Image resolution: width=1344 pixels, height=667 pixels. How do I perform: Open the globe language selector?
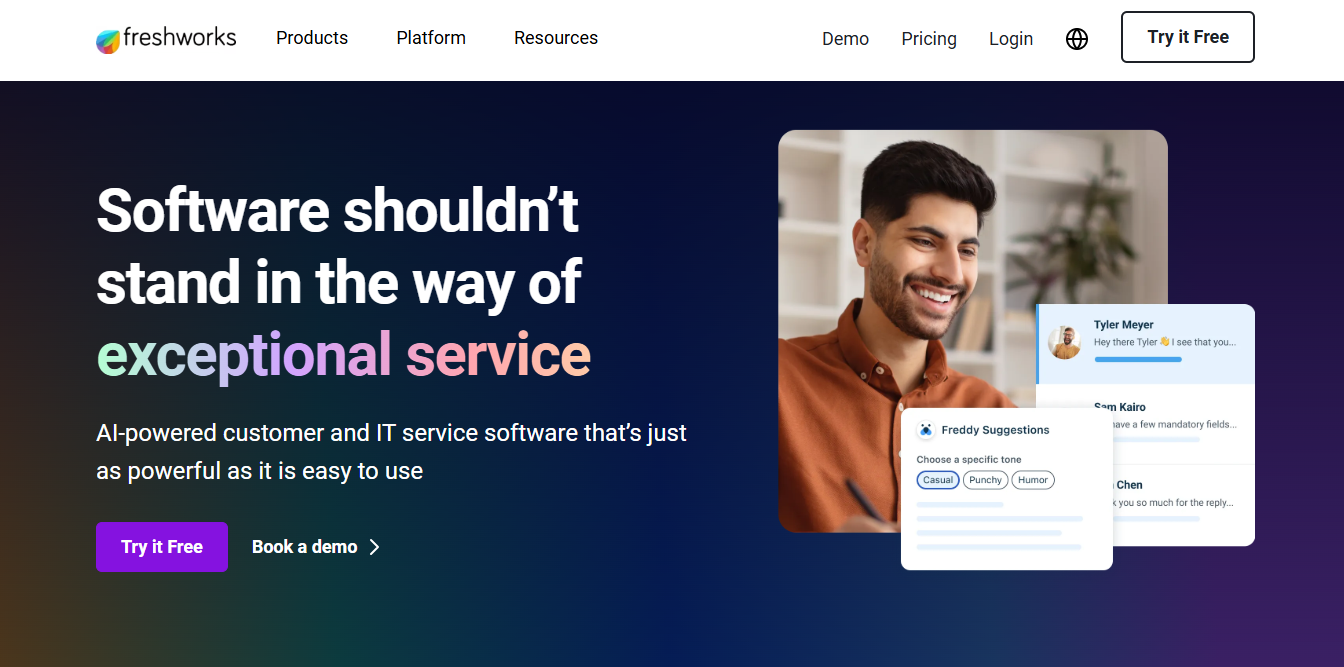[x=1076, y=38]
